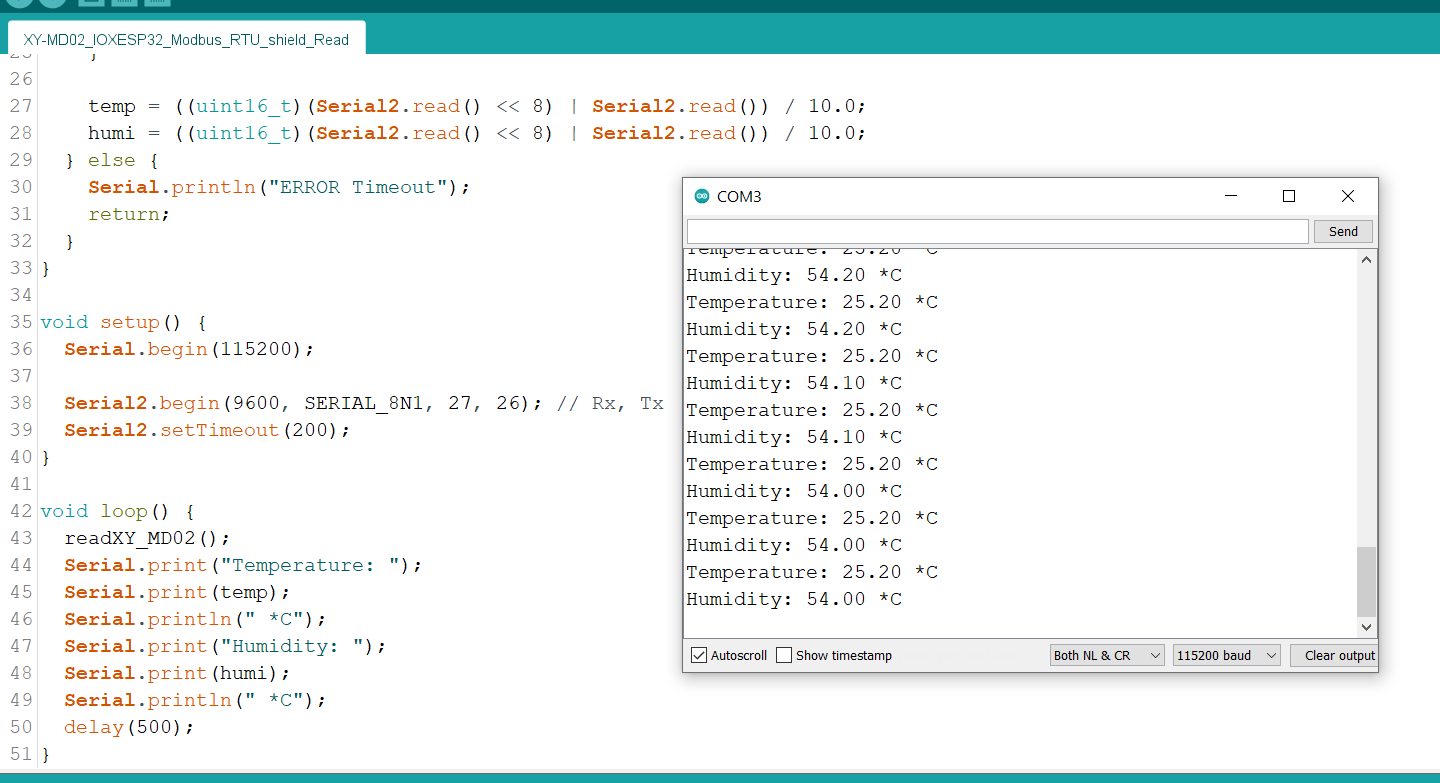Click the Clear output button
Screen dimensions: 1440x783
[1339, 656]
